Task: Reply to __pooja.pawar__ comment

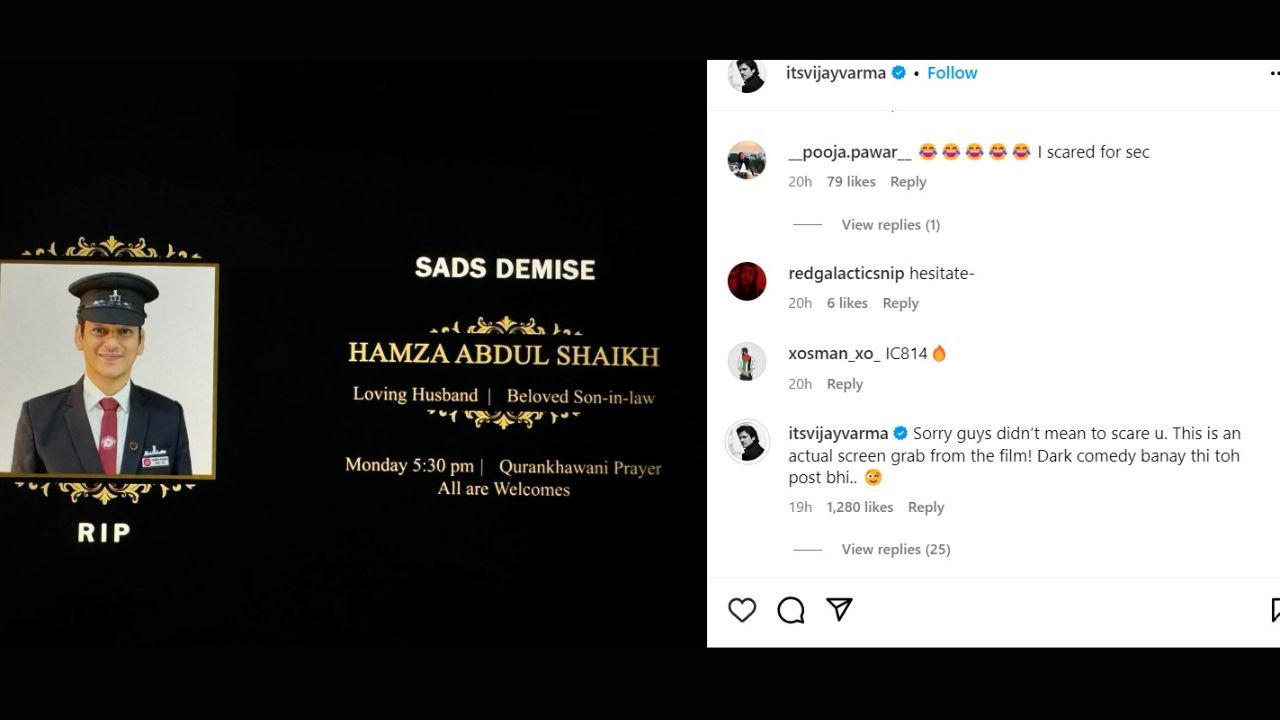Action: 908,182
